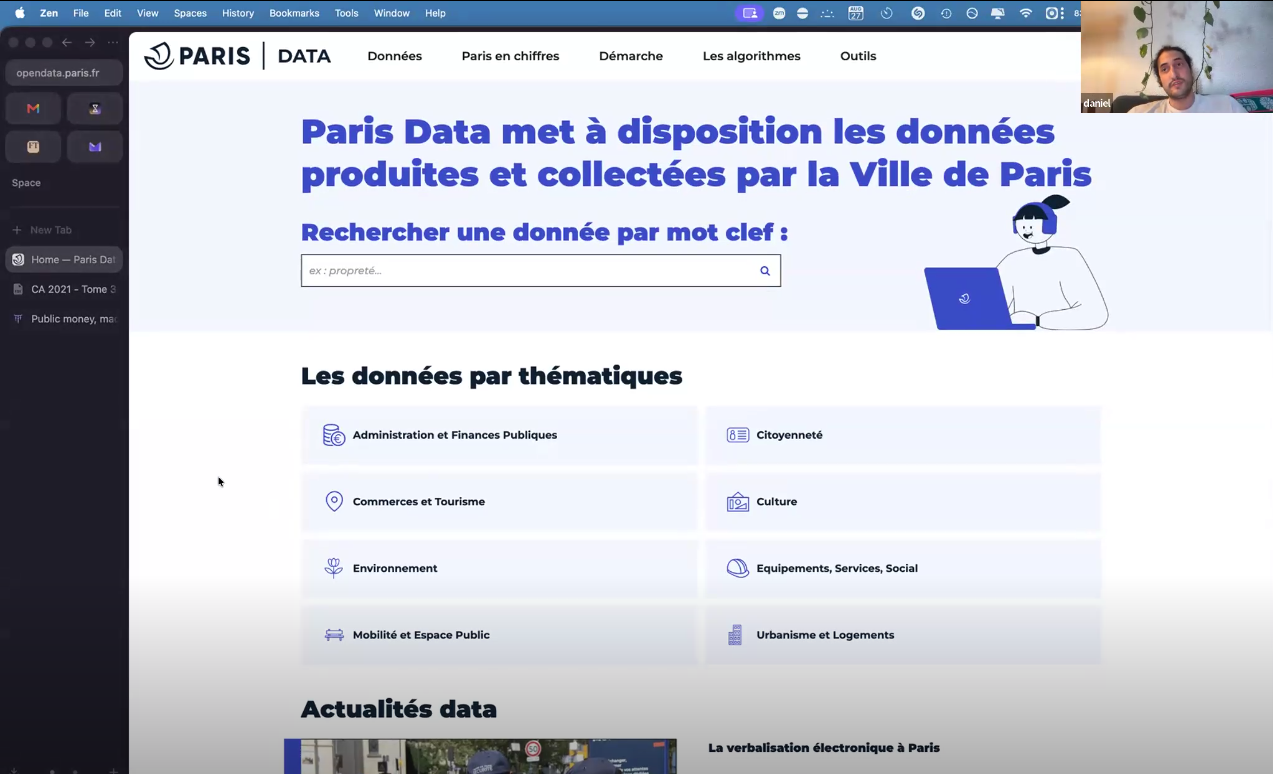The height and width of the screenshot is (774, 1273).
Task: Open Urbanisme et Logements theme
Action: pyautogui.click(x=903, y=635)
